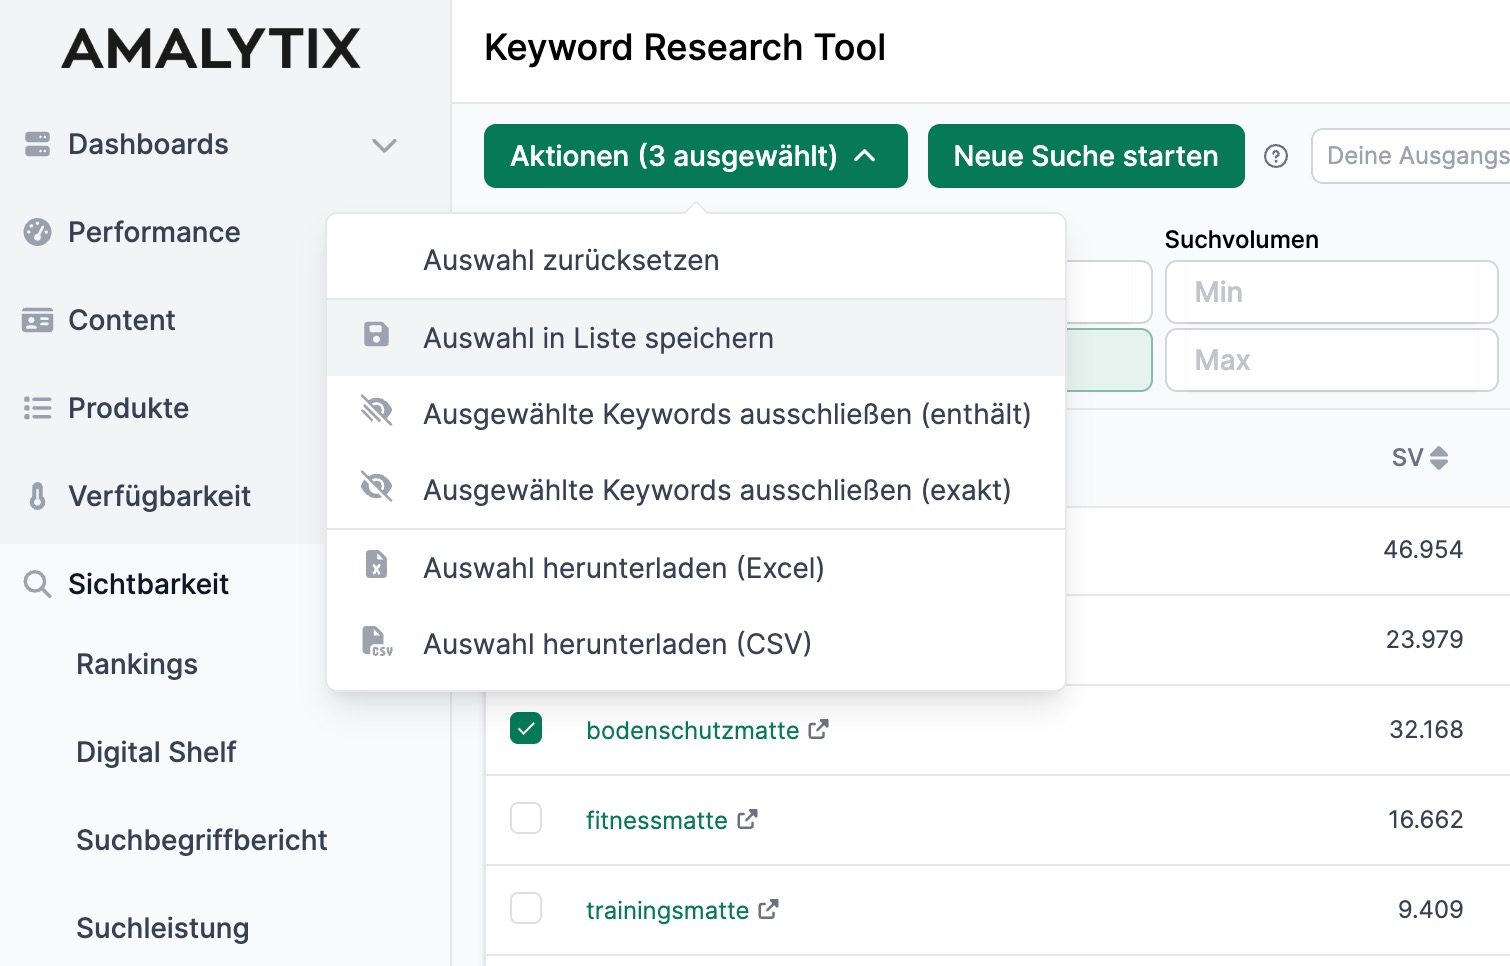Click the Suchvolumen Min input field

pyautogui.click(x=1331, y=292)
